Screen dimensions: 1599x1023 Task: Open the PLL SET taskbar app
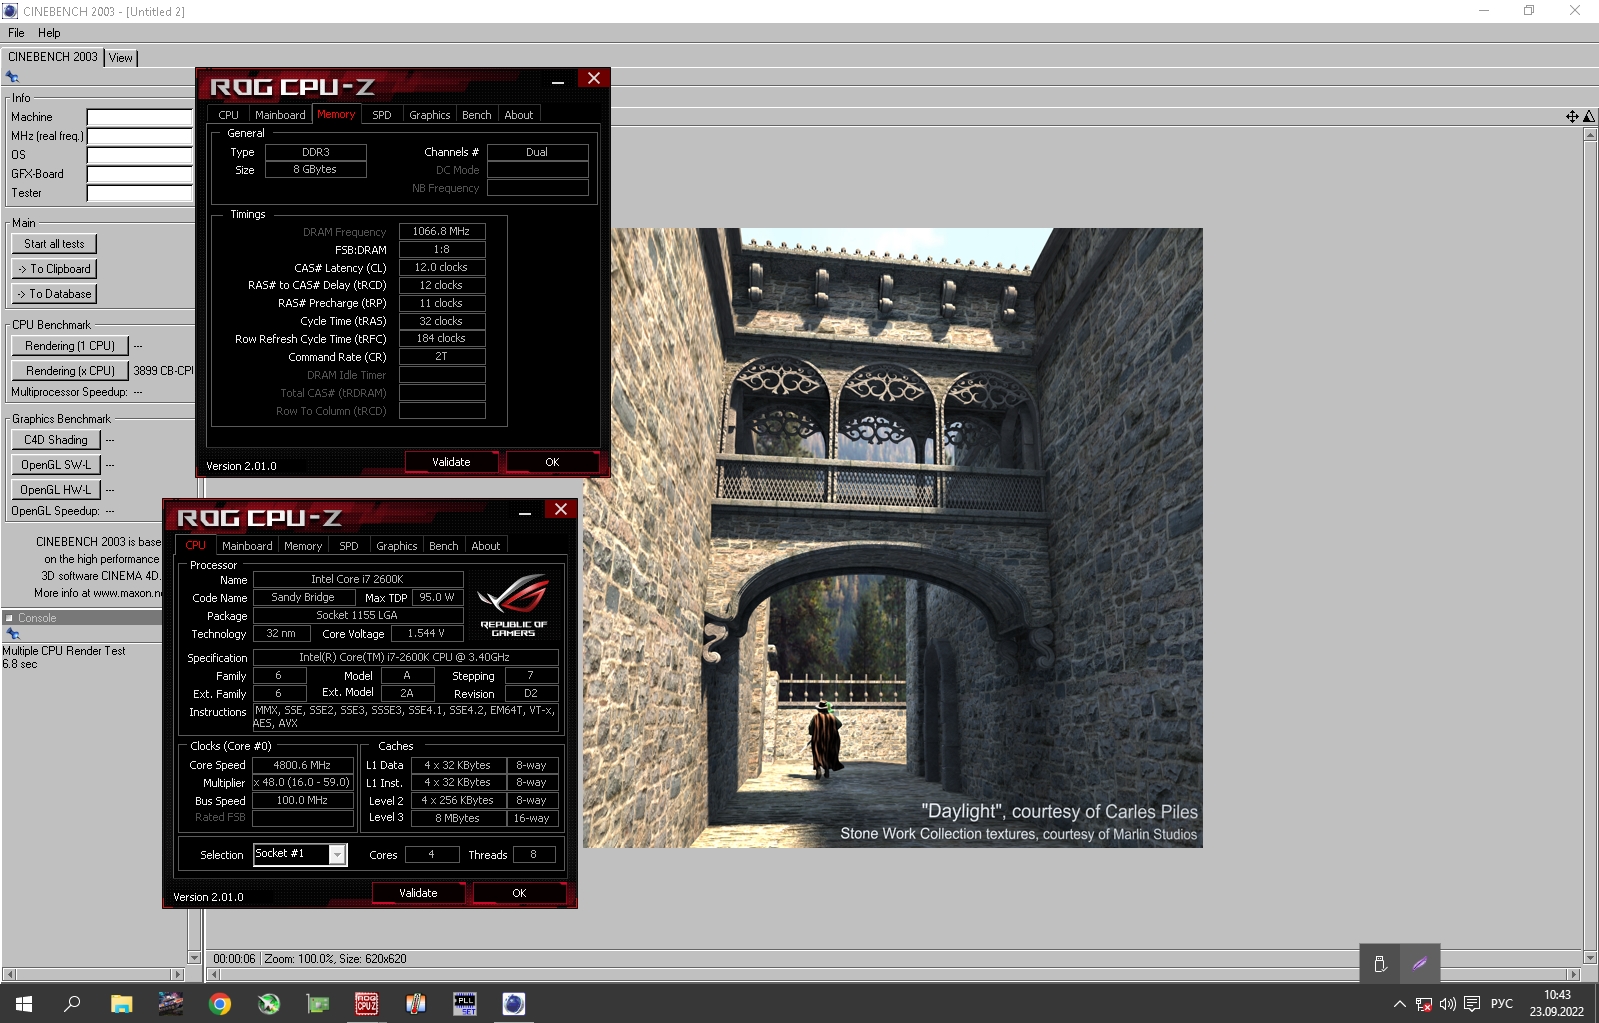(465, 1004)
